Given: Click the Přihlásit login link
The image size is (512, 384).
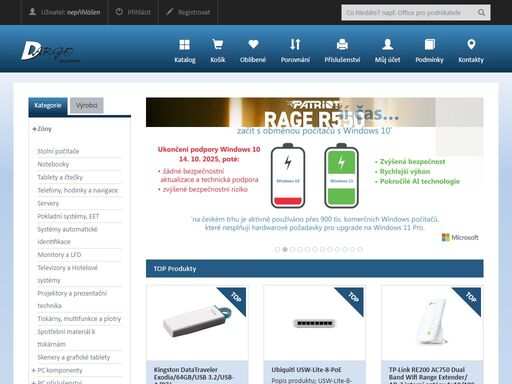Looking at the screenshot, I should tap(133, 12).
